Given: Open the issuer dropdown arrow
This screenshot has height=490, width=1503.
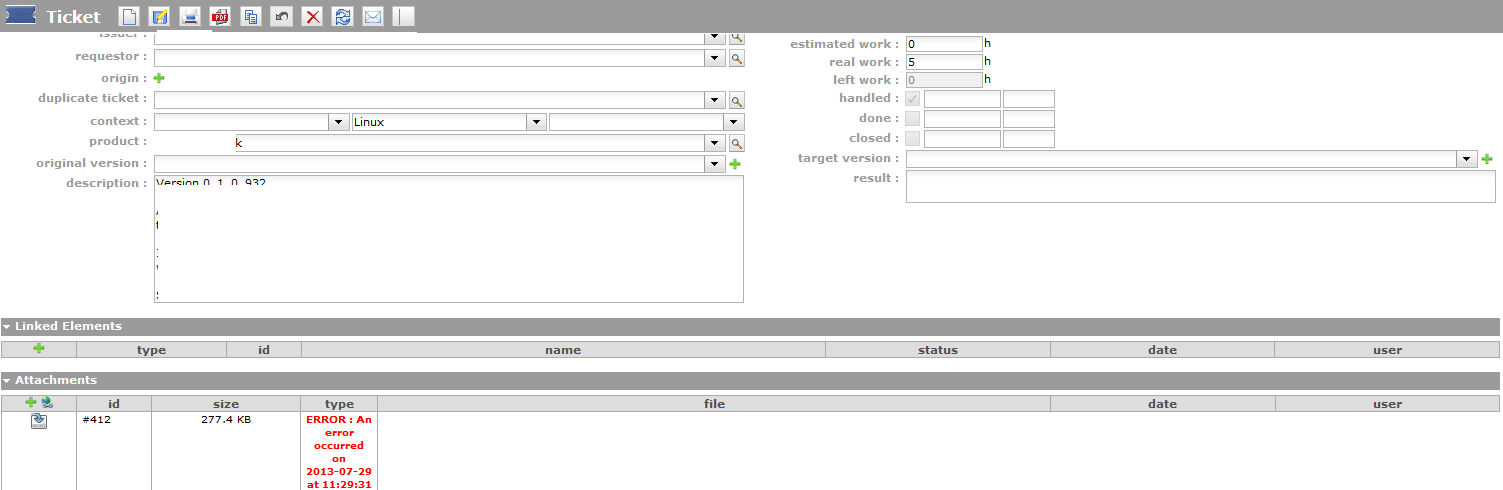Looking at the screenshot, I should coord(715,37).
